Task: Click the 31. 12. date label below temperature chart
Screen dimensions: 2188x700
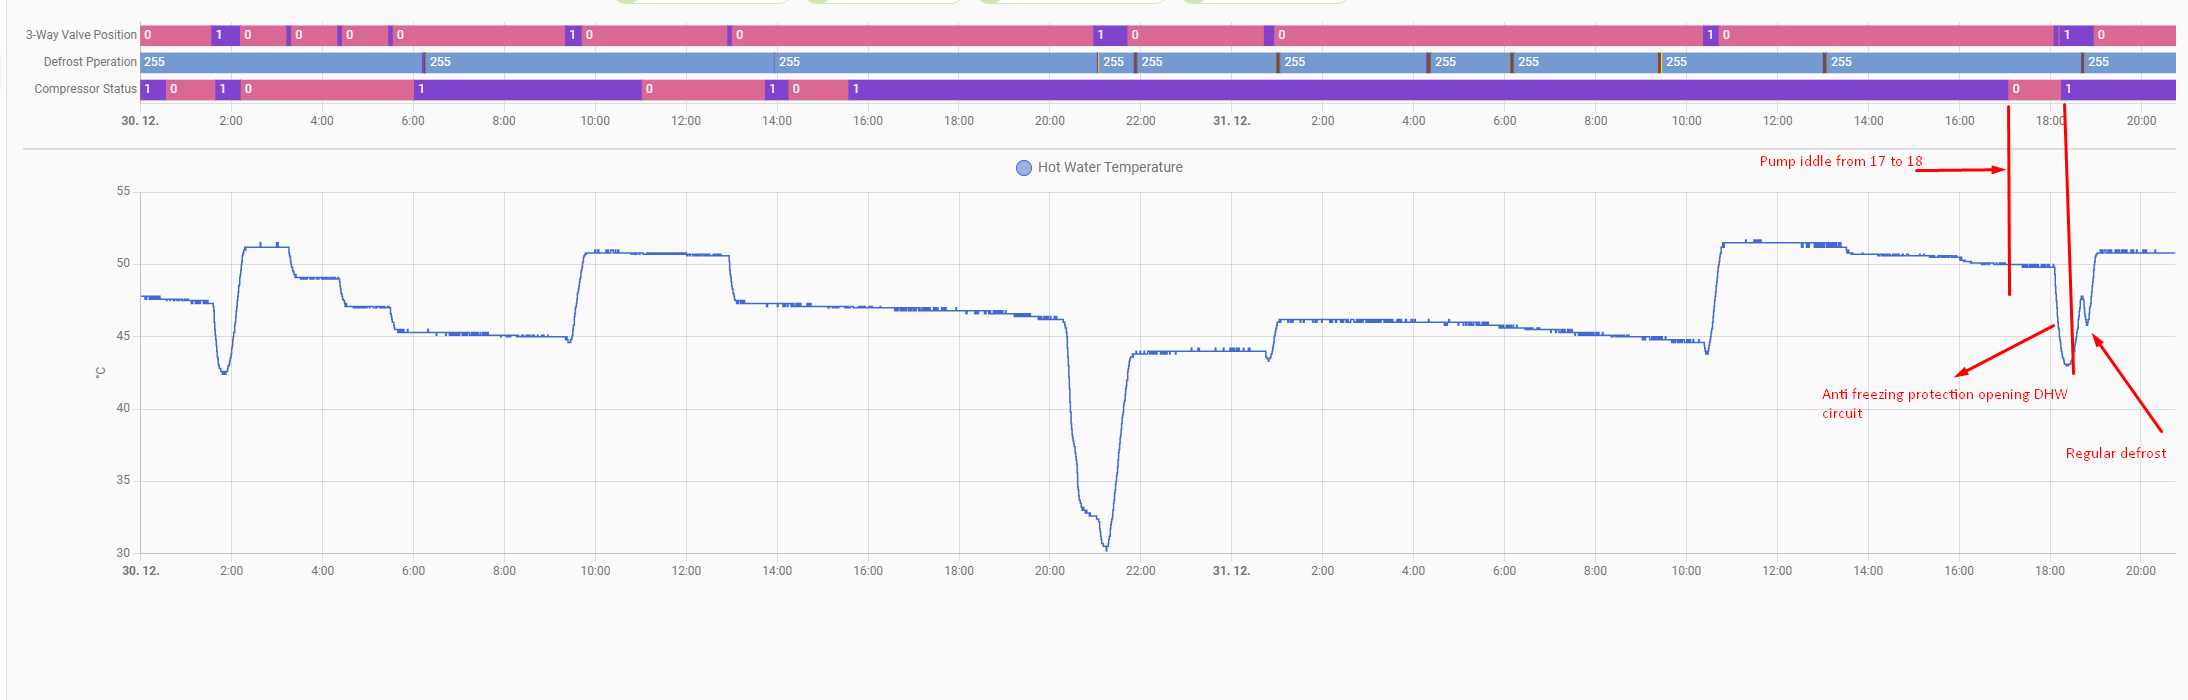Action: pyautogui.click(x=1231, y=571)
